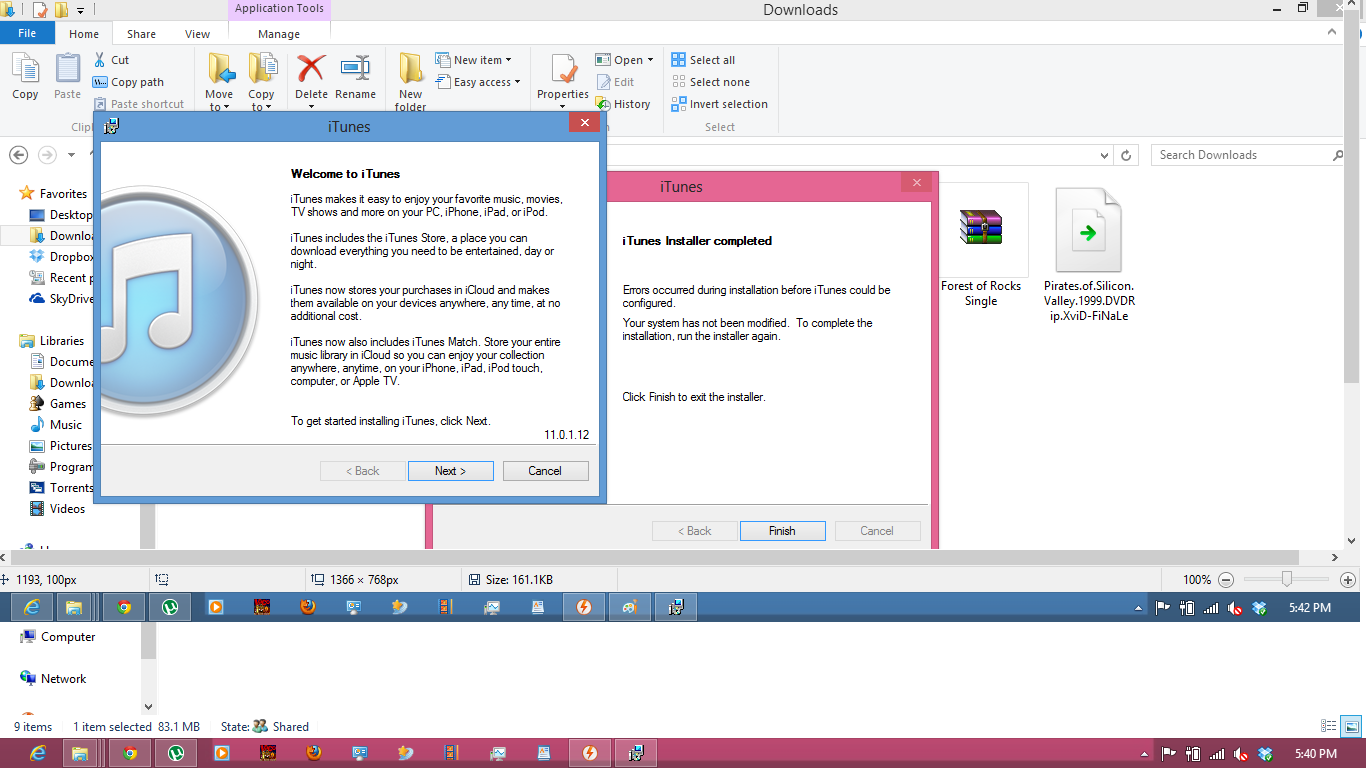
Task: Open Torrents in the sidebar
Action: pyautogui.click(x=62, y=488)
